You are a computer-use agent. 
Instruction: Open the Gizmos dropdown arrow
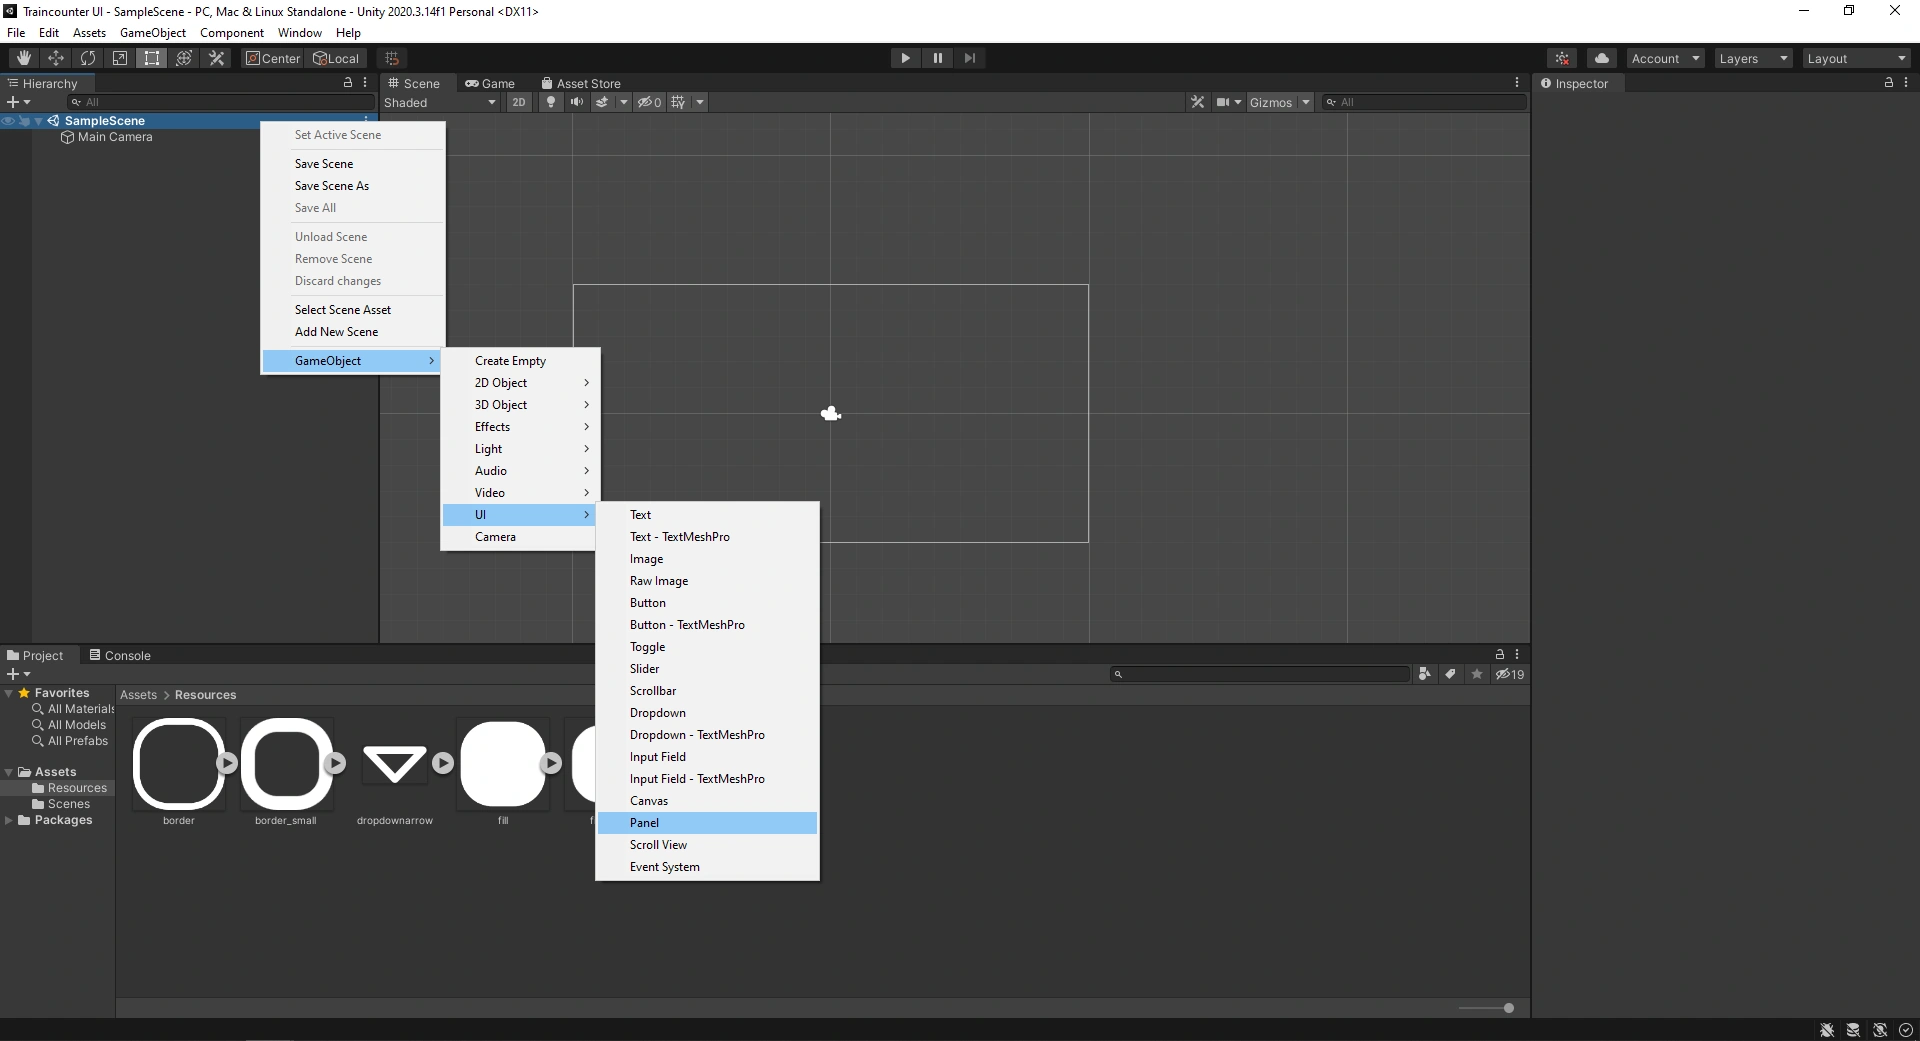[1306, 102]
